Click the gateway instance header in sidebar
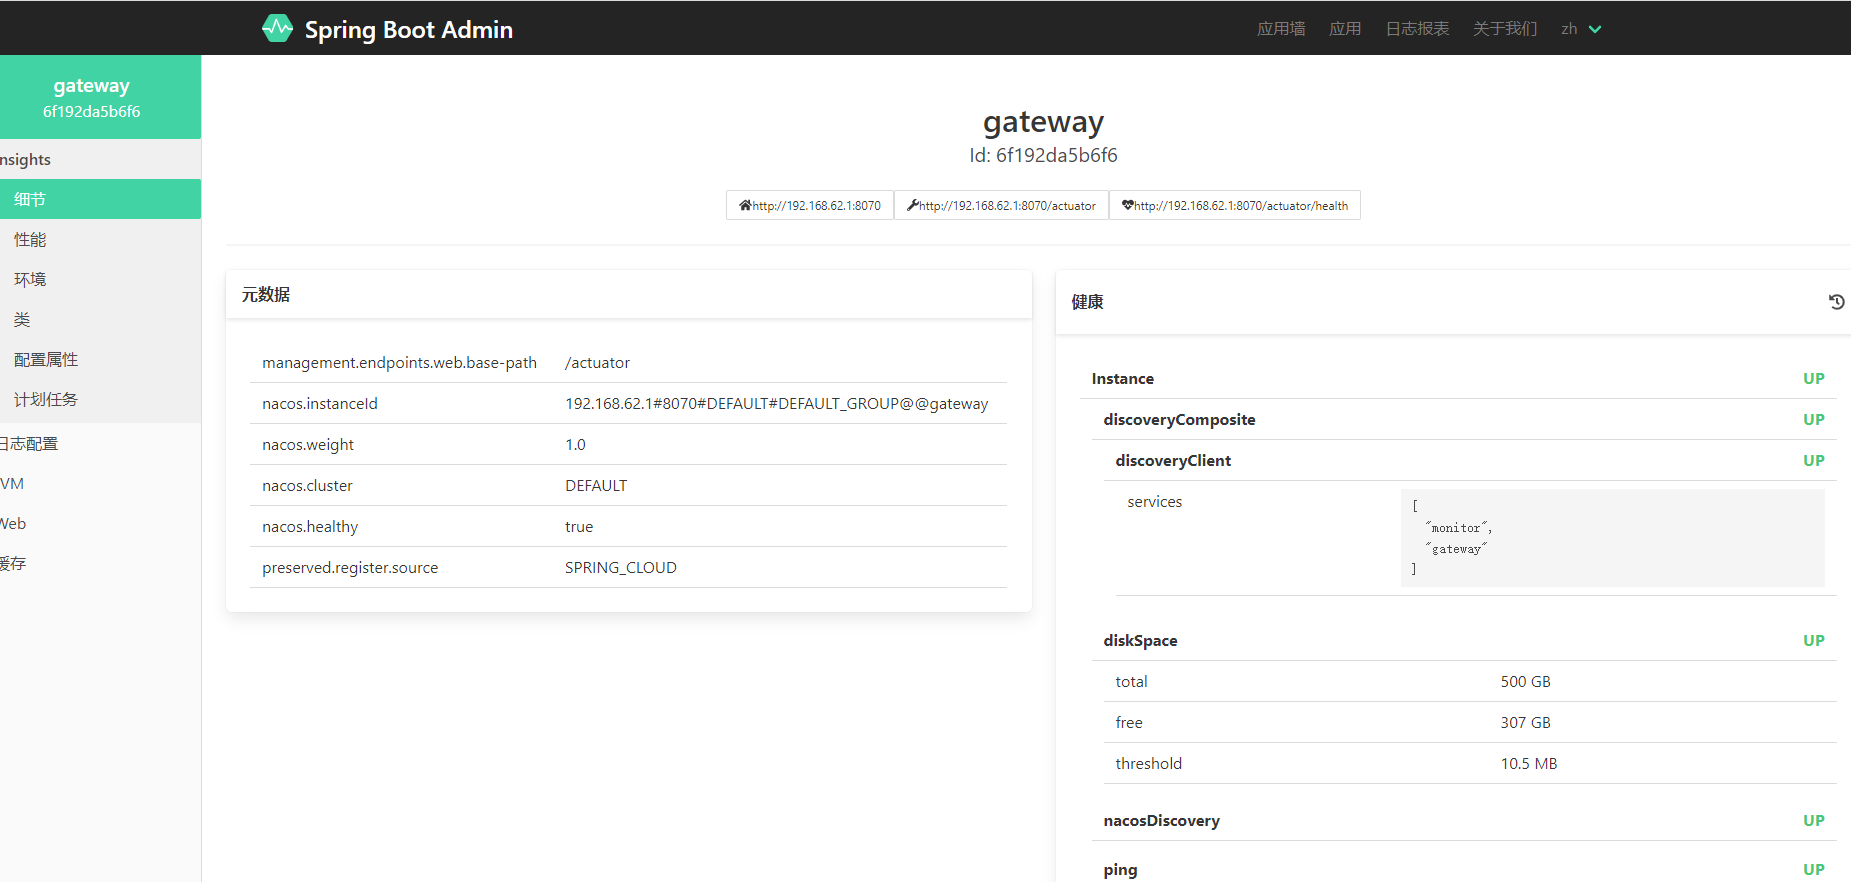 [x=100, y=97]
